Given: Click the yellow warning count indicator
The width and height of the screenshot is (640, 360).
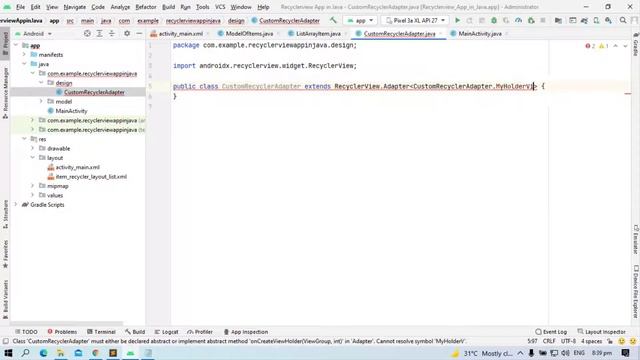Looking at the screenshot, I should [x=603, y=46].
